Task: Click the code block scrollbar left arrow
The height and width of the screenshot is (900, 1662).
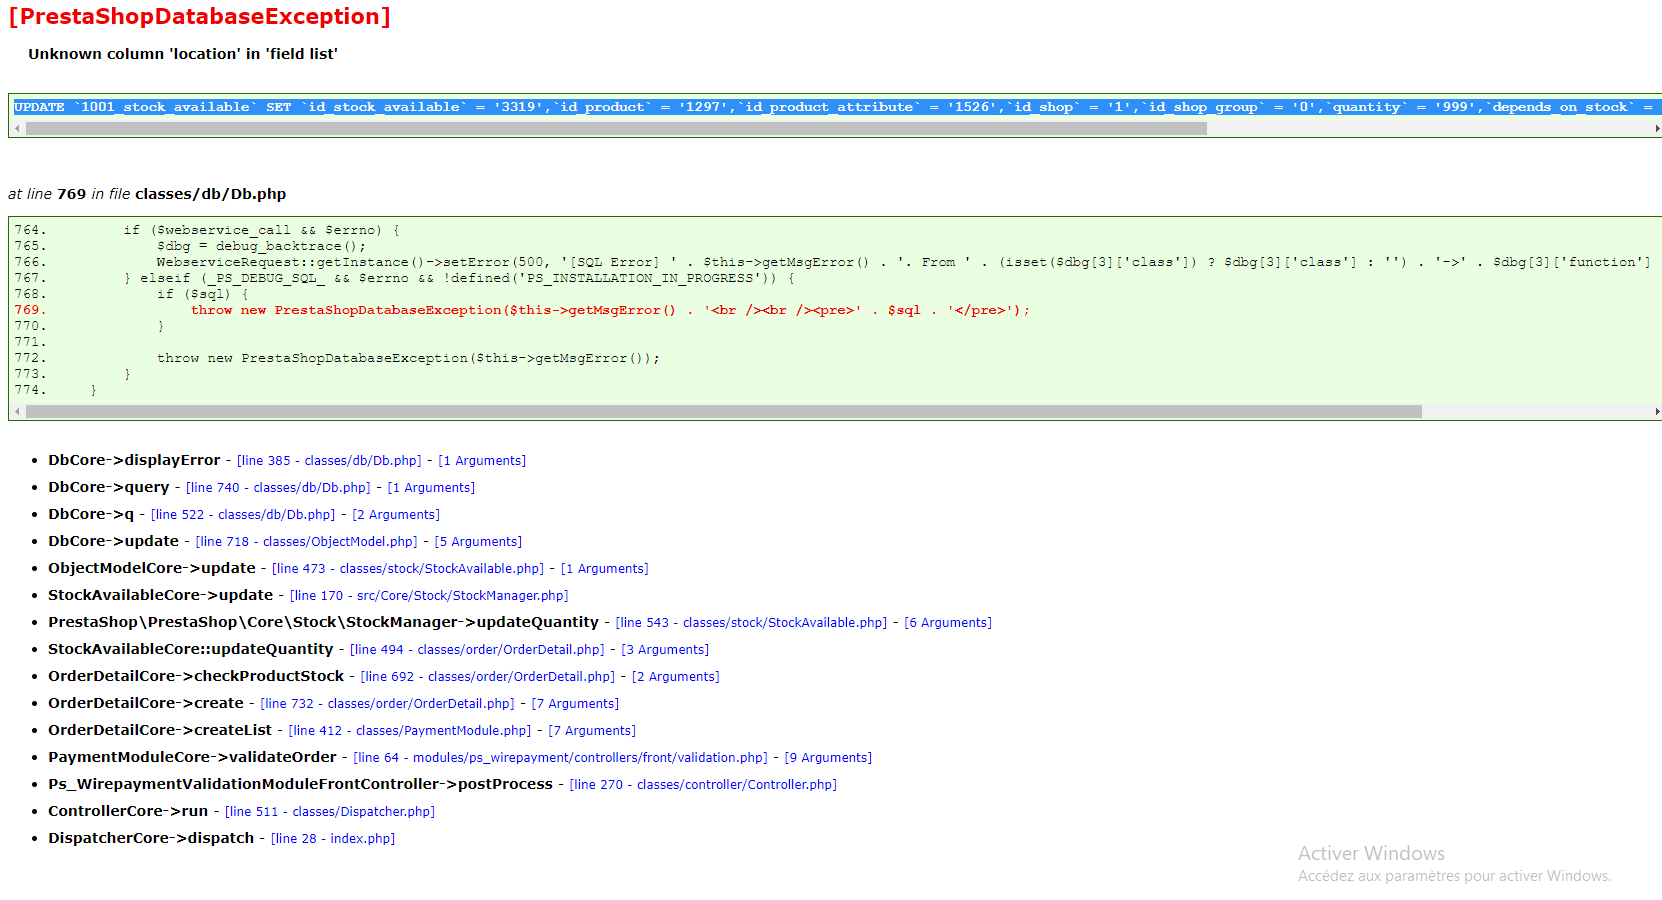Action: 17,412
